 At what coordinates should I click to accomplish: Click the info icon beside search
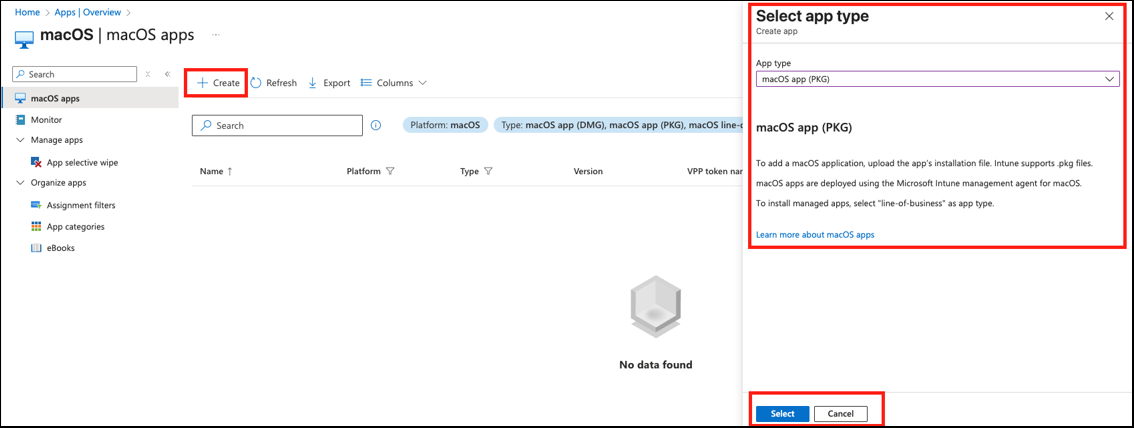(x=376, y=126)
